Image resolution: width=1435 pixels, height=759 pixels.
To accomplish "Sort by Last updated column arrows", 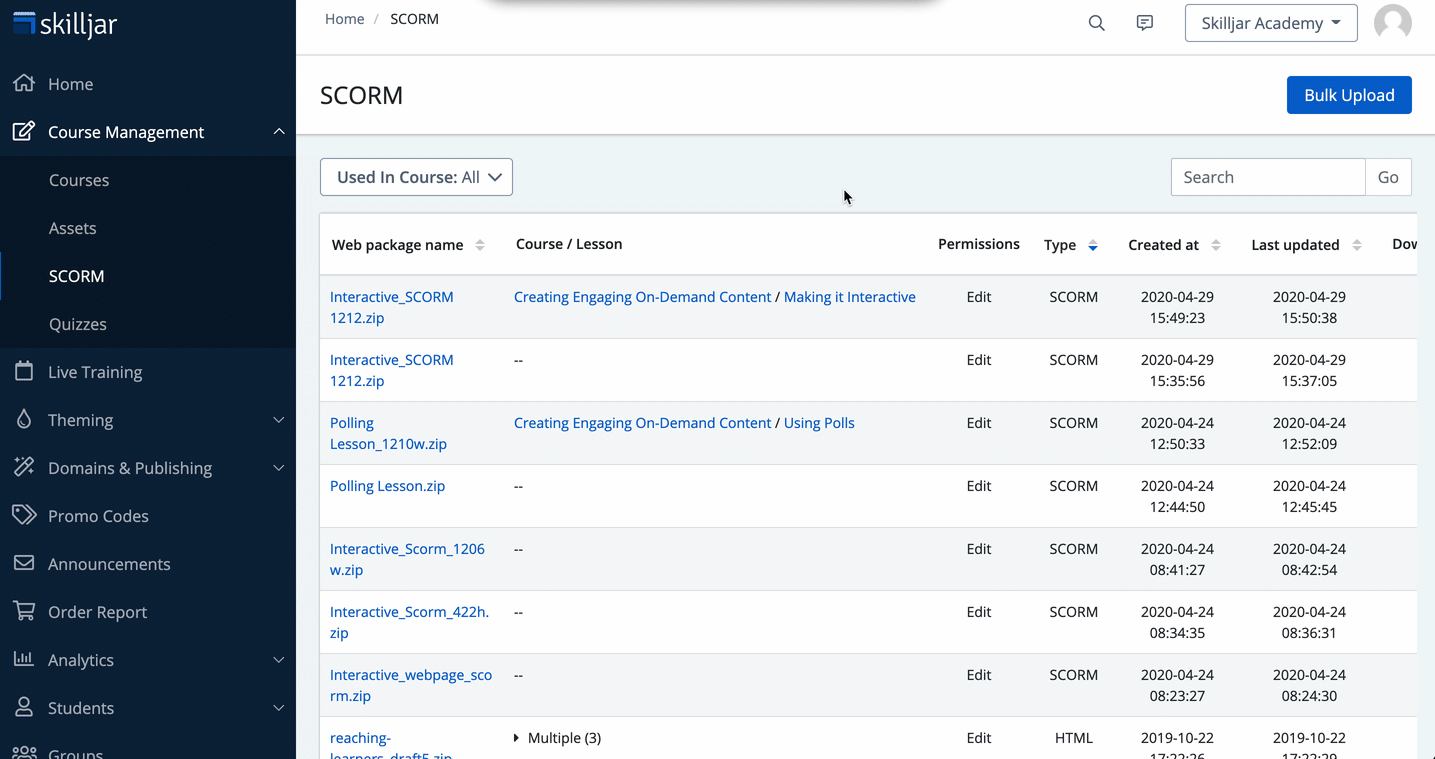I will (x=1357, y=245).
